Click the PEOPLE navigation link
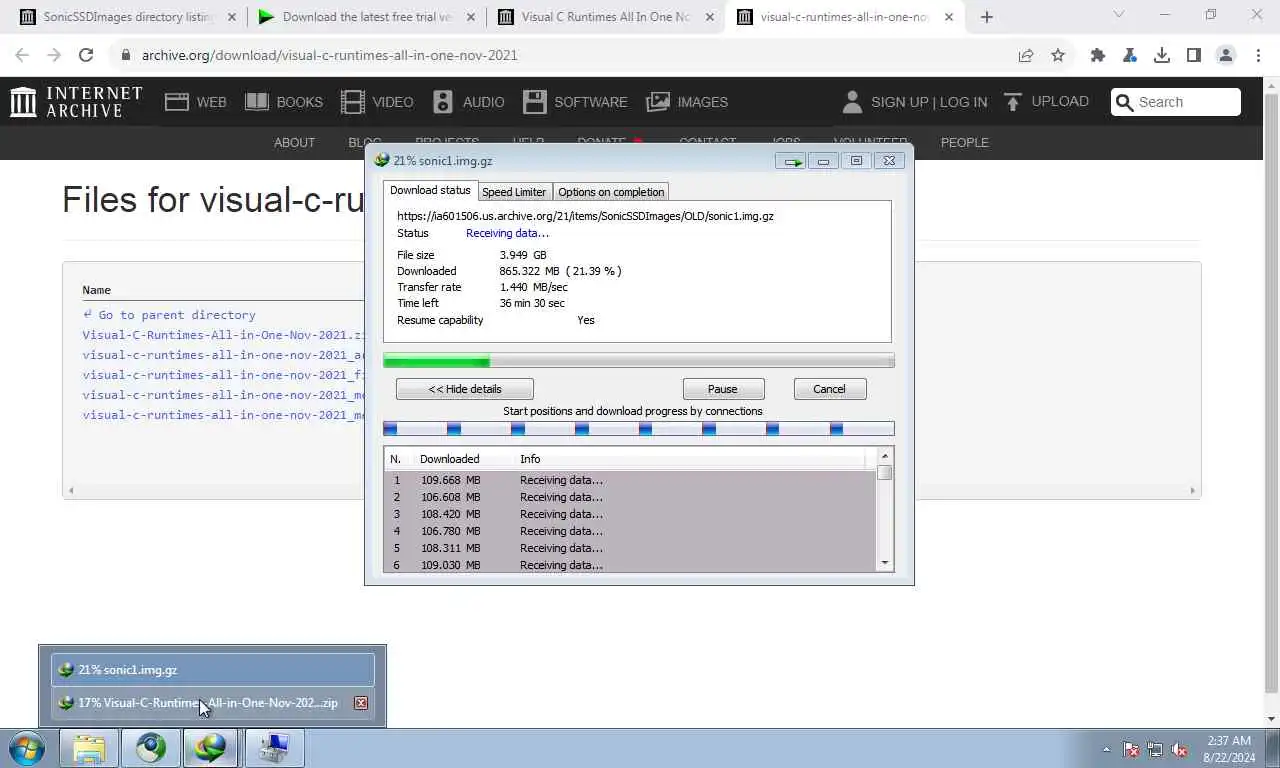 point(964,142)
